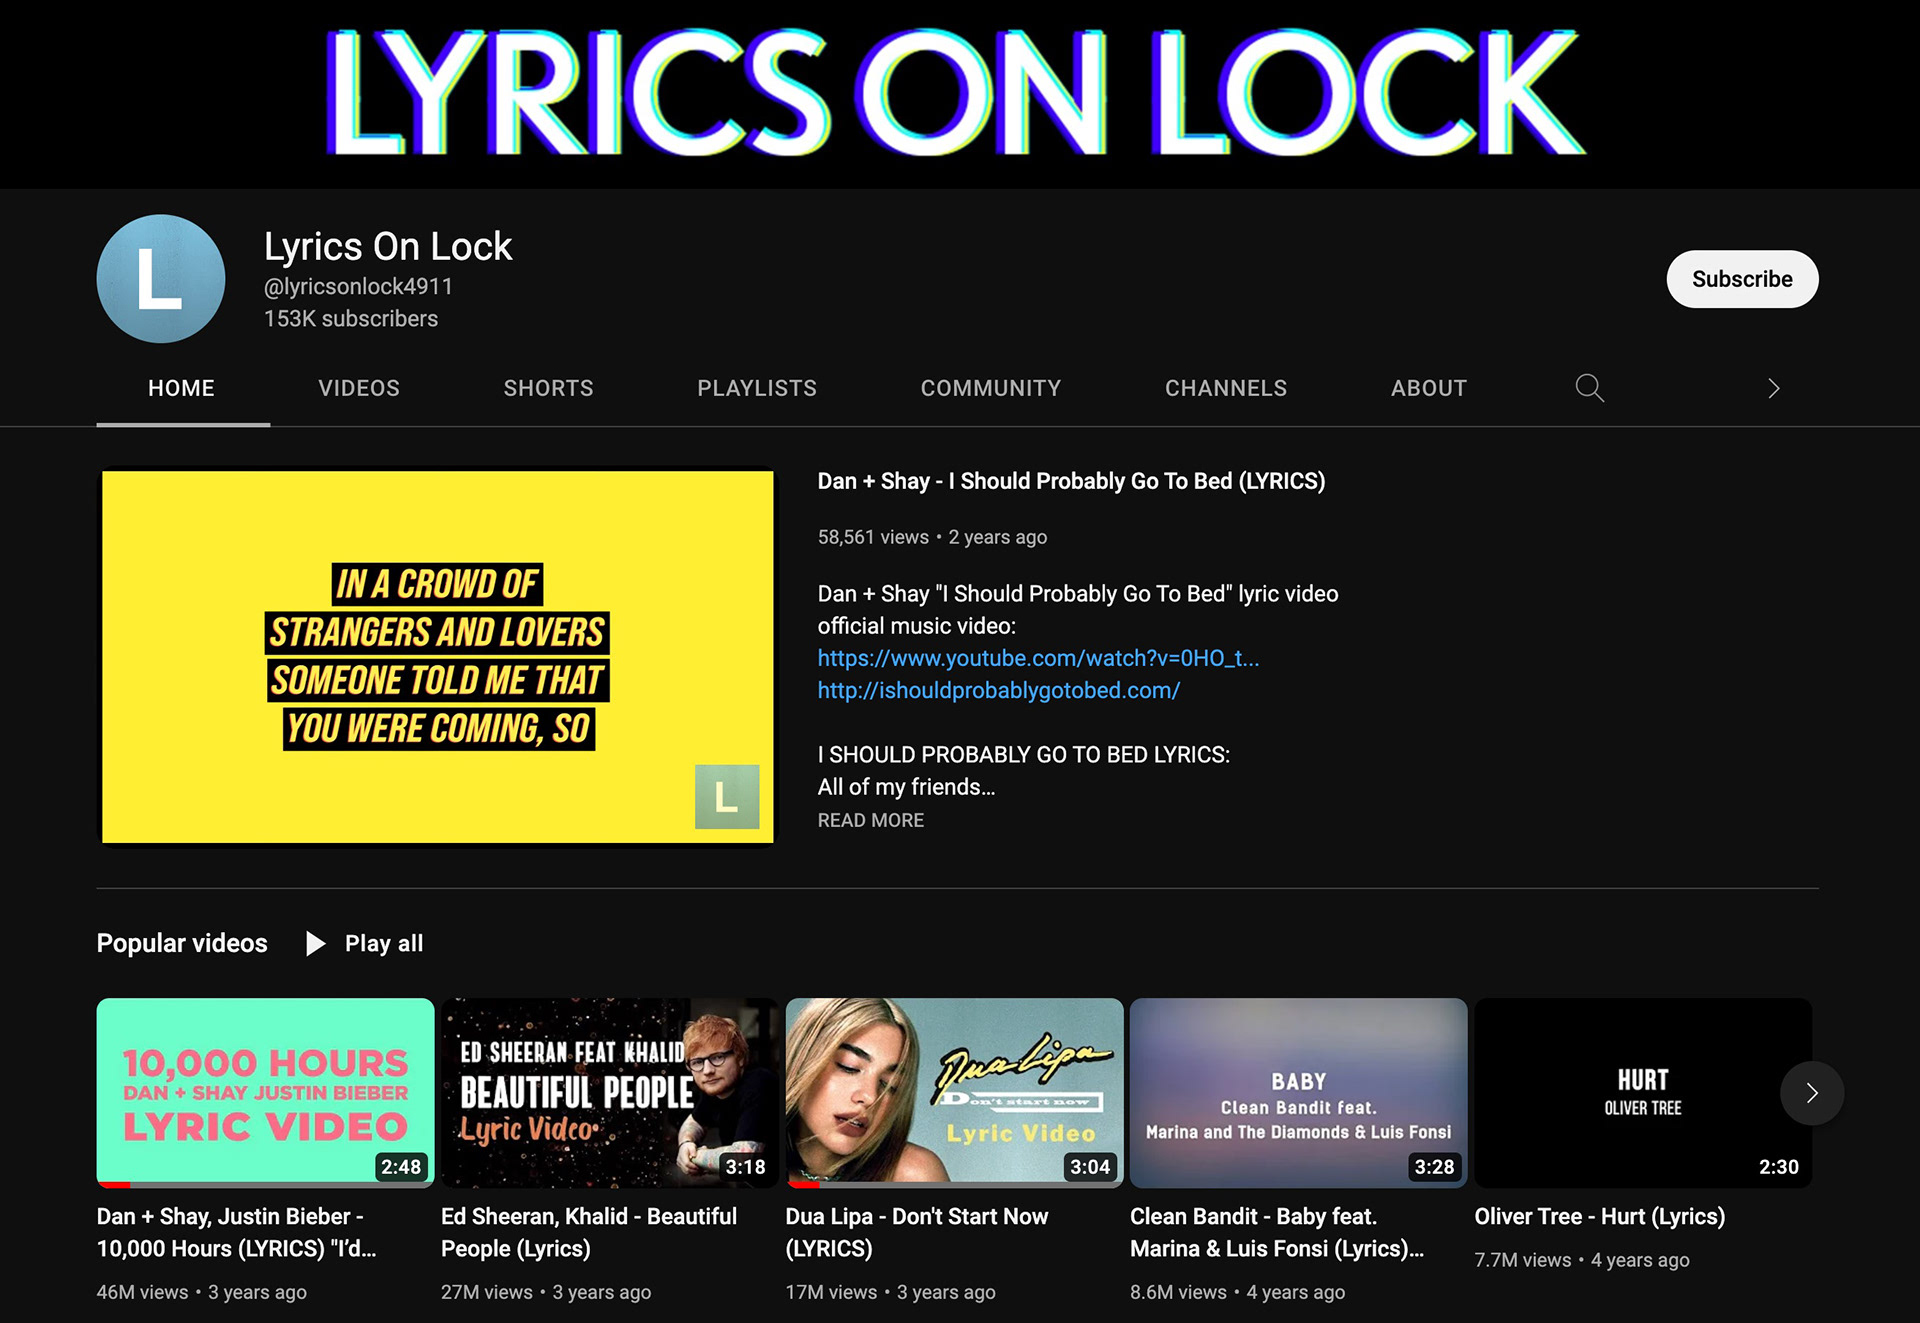Click the 46M views metadata
Screen dimensions: 1920x1323
[142, 1292]
